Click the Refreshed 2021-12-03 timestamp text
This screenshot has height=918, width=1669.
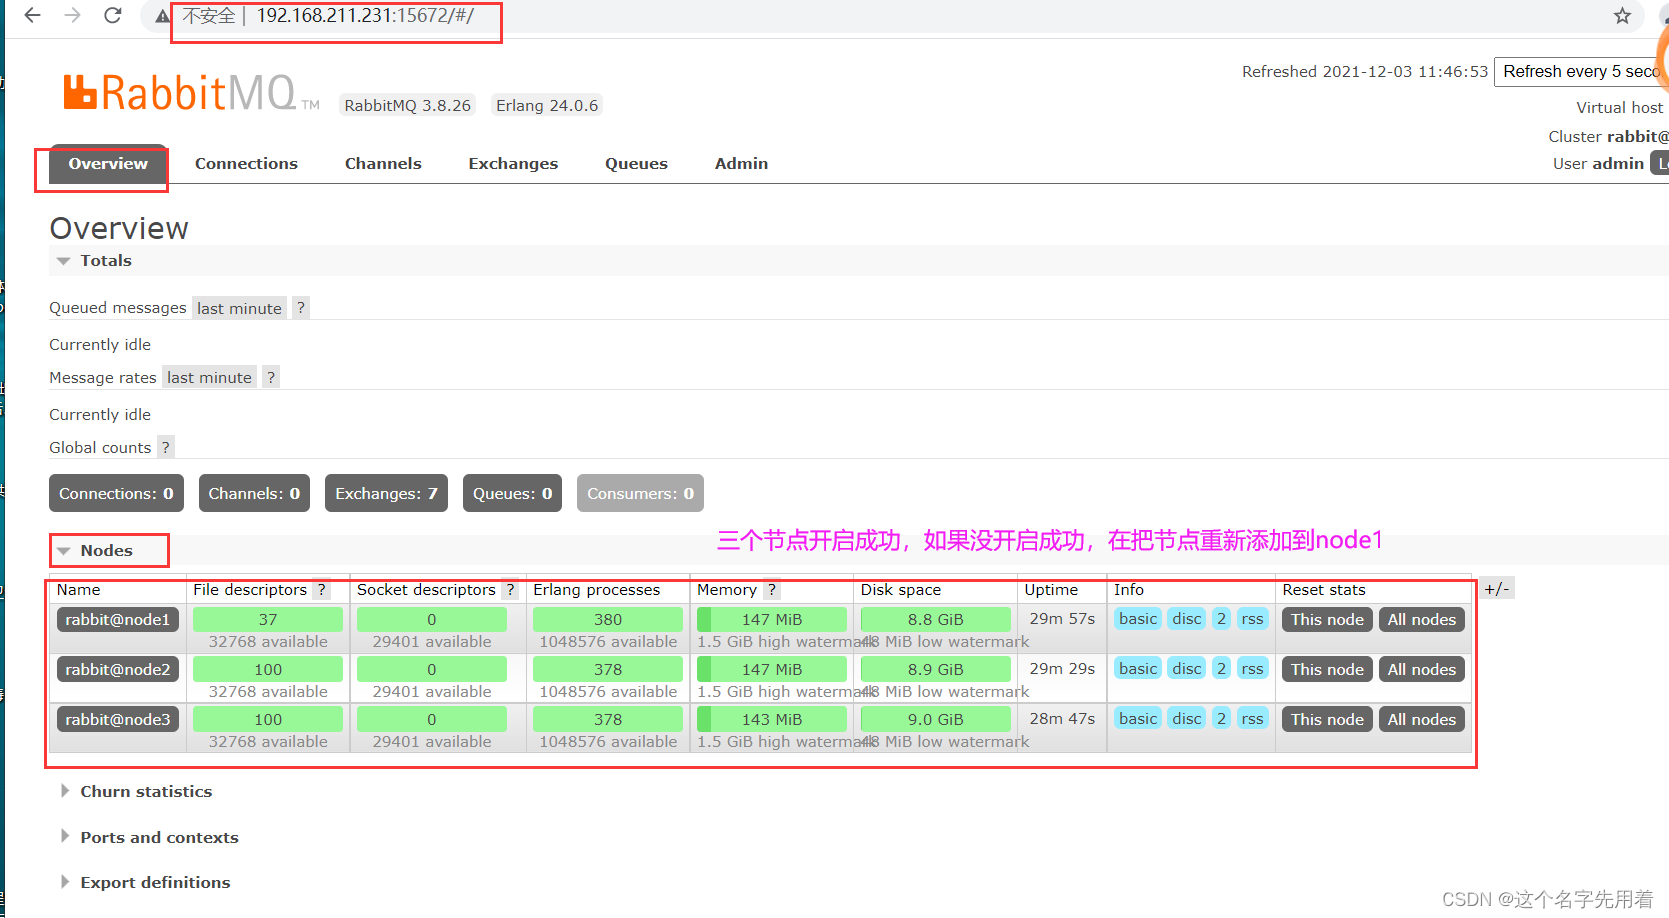[x=1365, y=72]
